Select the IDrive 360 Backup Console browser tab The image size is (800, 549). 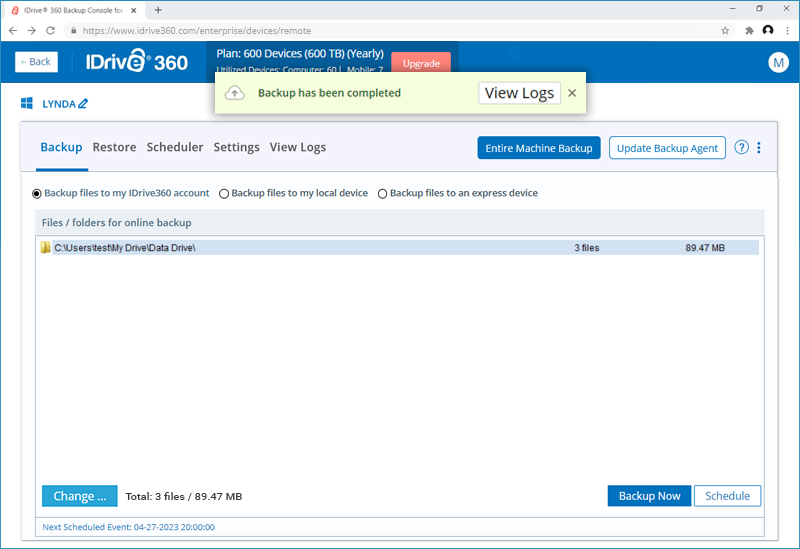72,10
